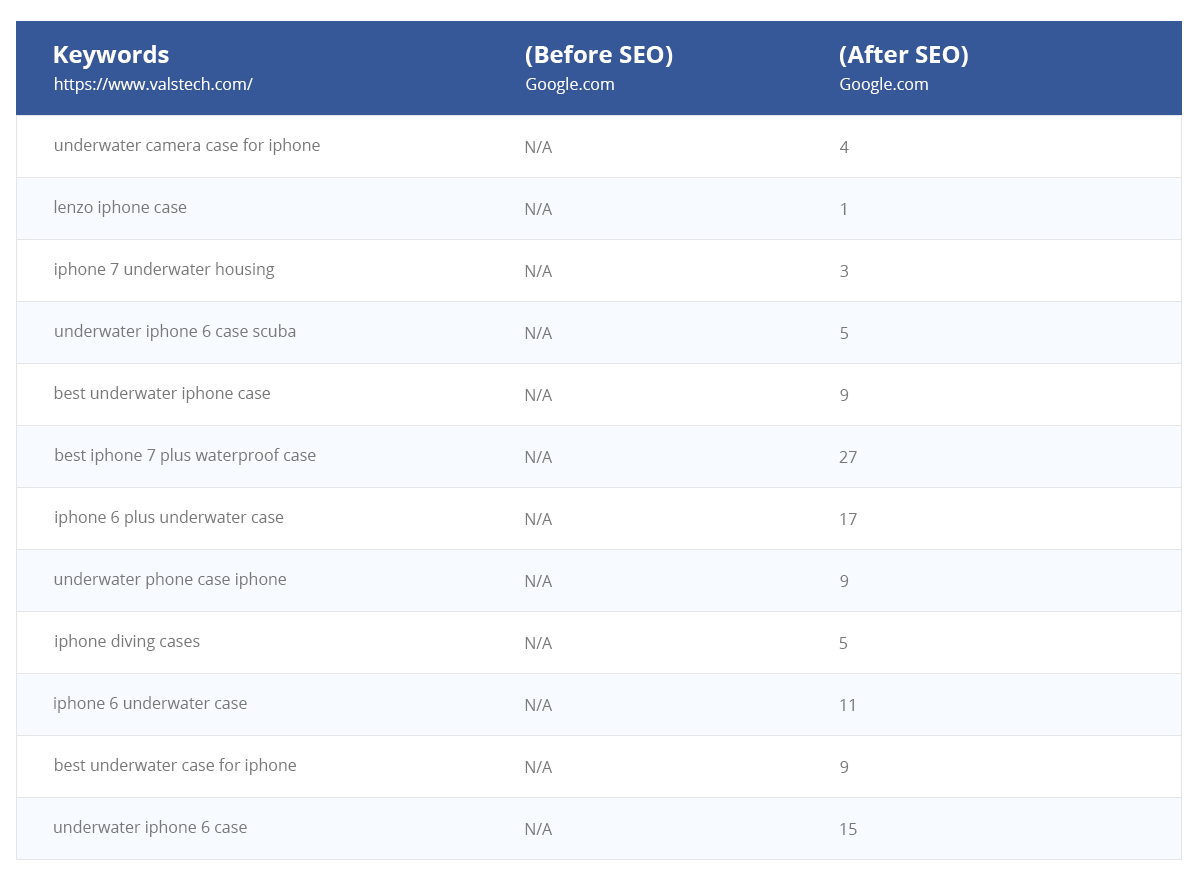Click 'best iphone 7 plus waterproof case'
The image size is (1199, 888).
[x=185, y=456]
